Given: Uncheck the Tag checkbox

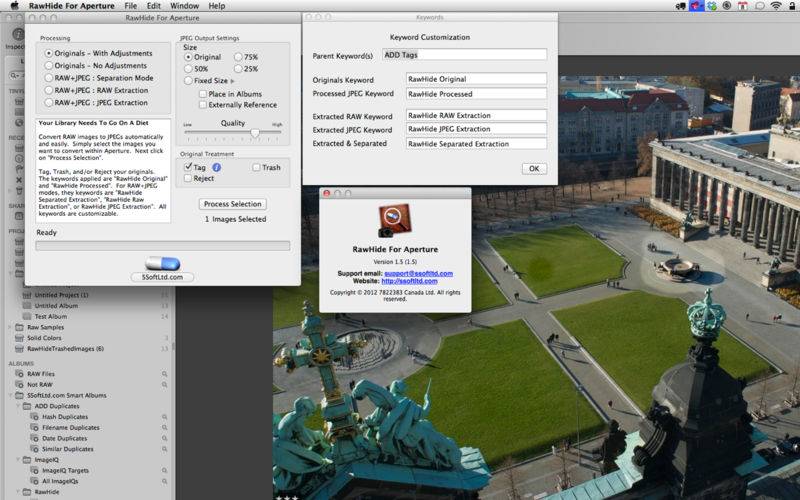Looking at the screenshot, I should (188, 167).
